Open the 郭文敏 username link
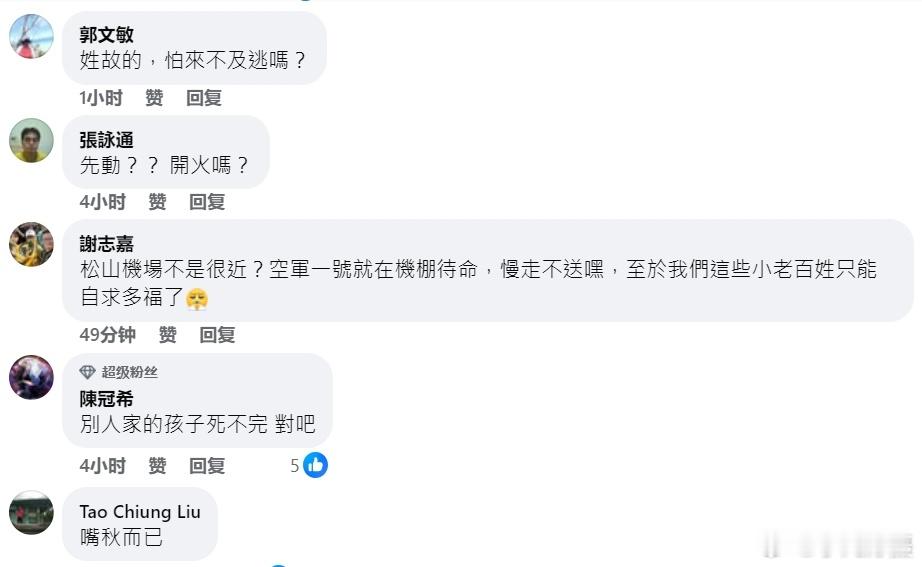Screen dimensions: 922x567 106,35
